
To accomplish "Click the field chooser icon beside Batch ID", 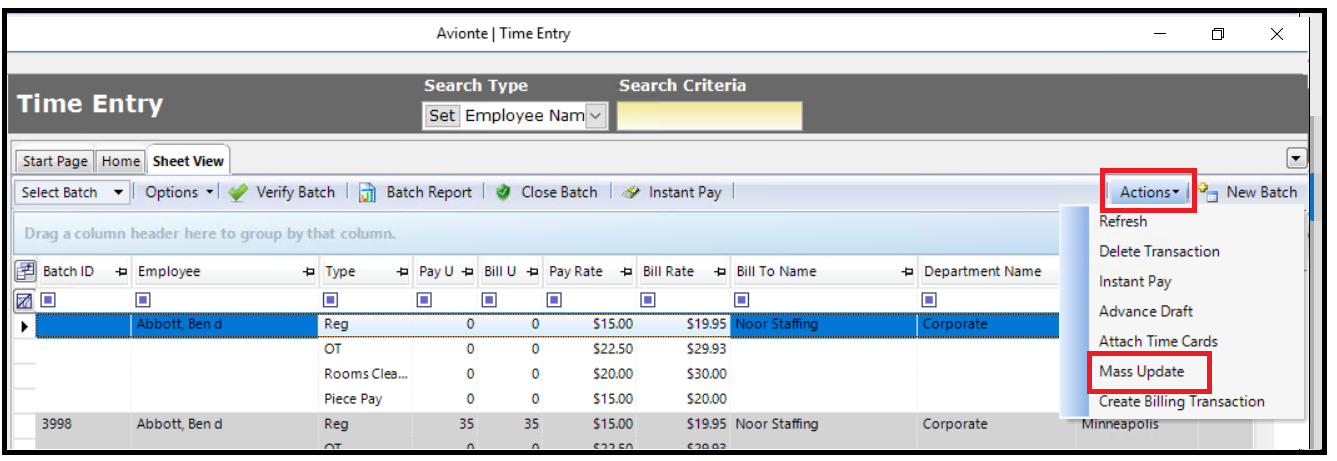I will click(24, 272).
